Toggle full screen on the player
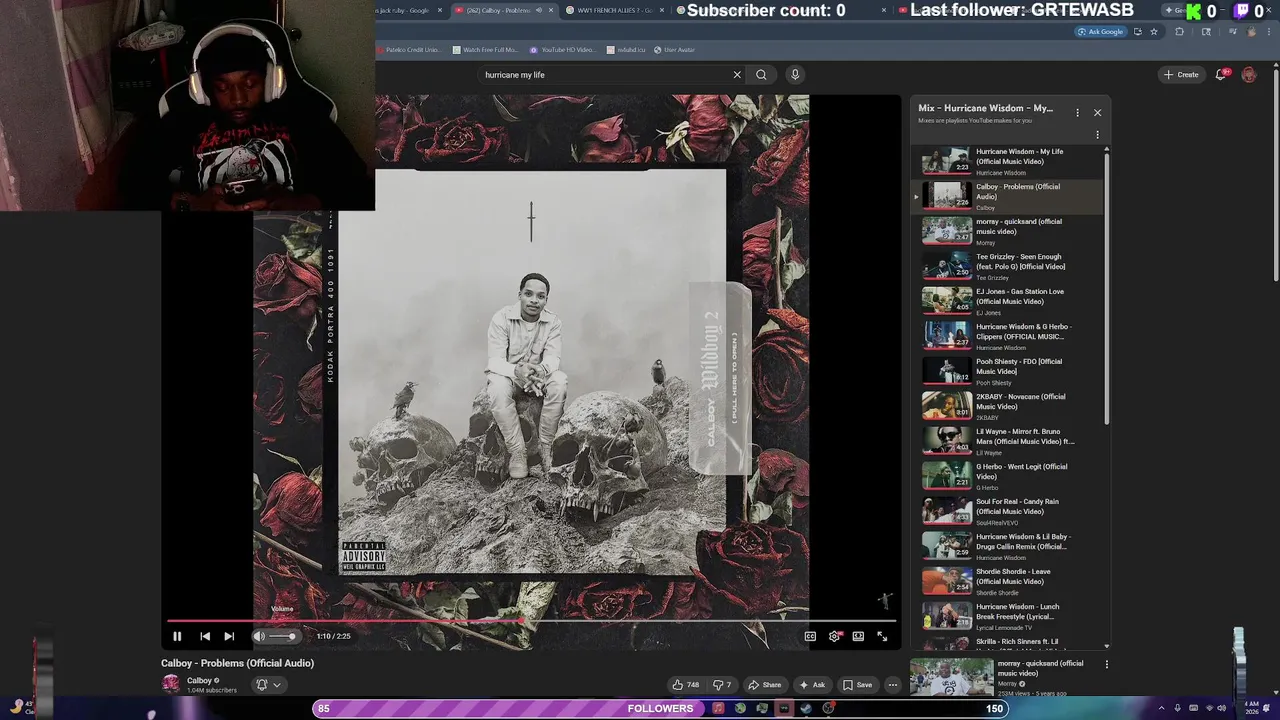 point(882,636)
